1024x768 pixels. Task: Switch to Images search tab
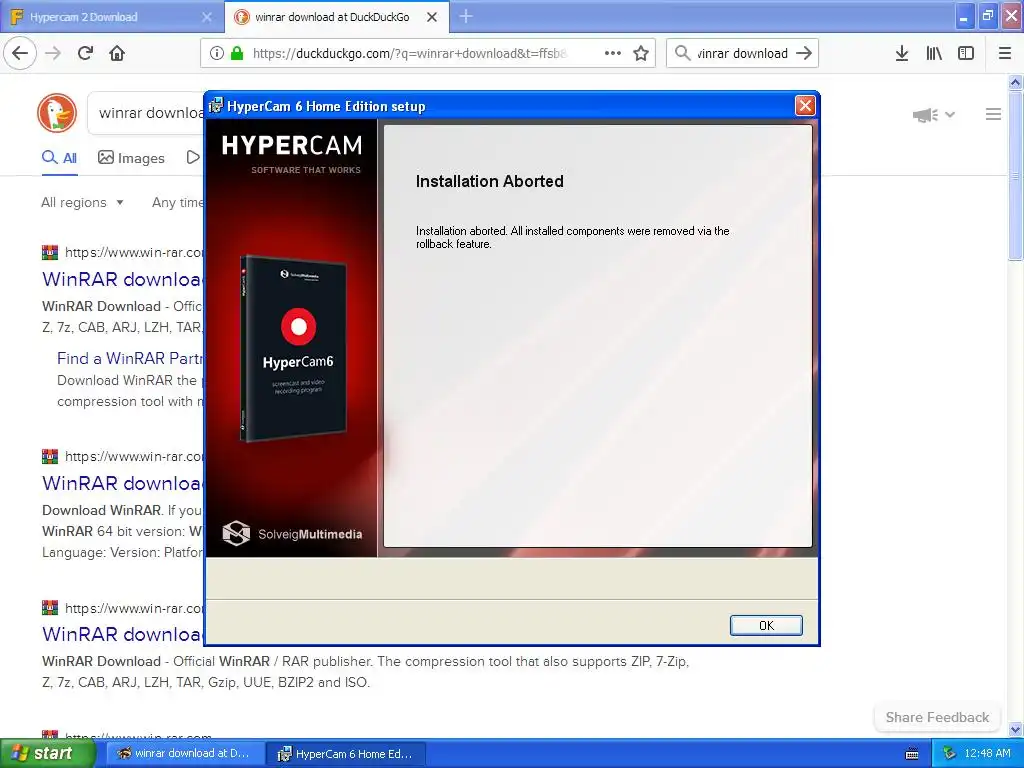tap(131, 158)
